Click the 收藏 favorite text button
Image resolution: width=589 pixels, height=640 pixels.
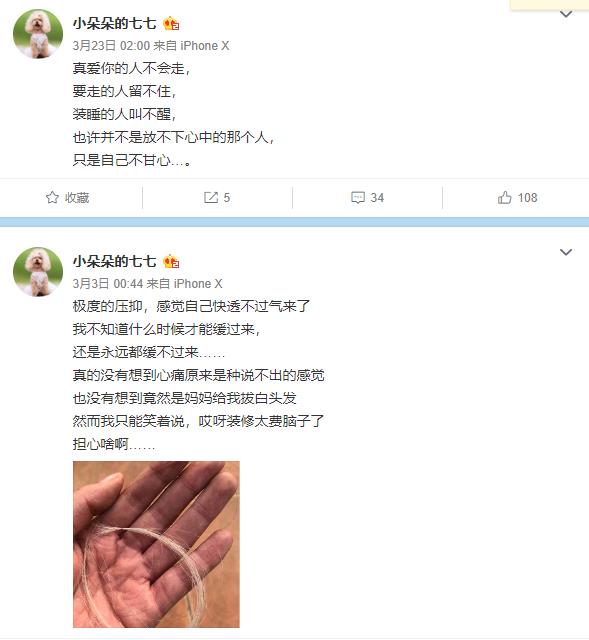click(x=77, y=198)
